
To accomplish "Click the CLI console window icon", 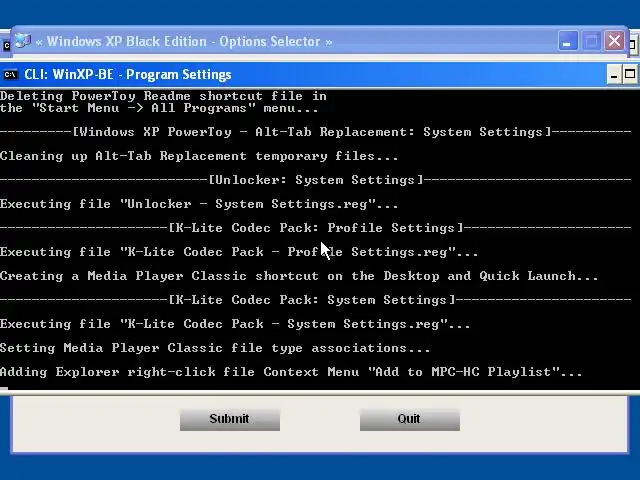I will point(10,75).
